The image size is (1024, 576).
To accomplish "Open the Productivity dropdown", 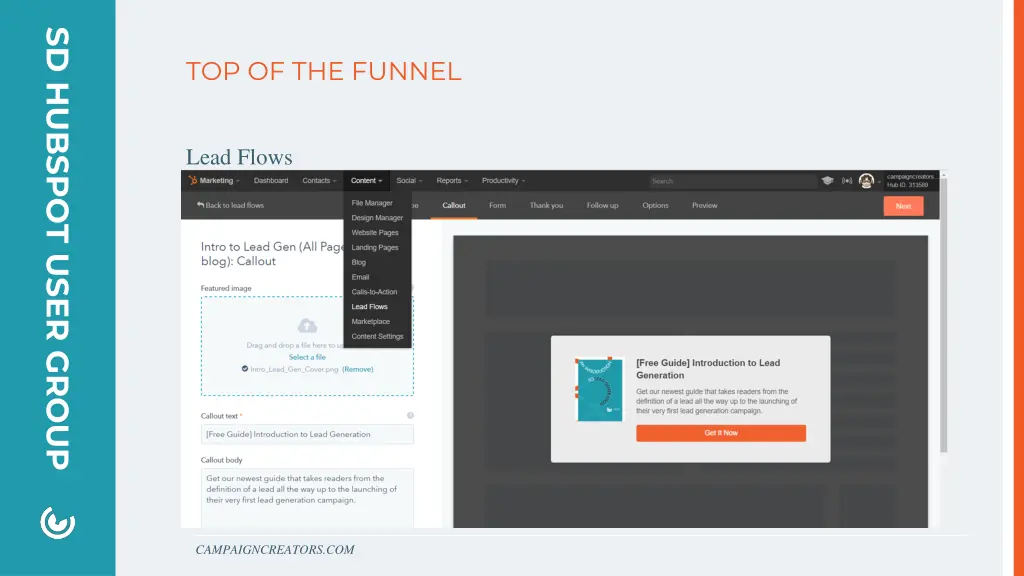I will (x=504, y=181).
